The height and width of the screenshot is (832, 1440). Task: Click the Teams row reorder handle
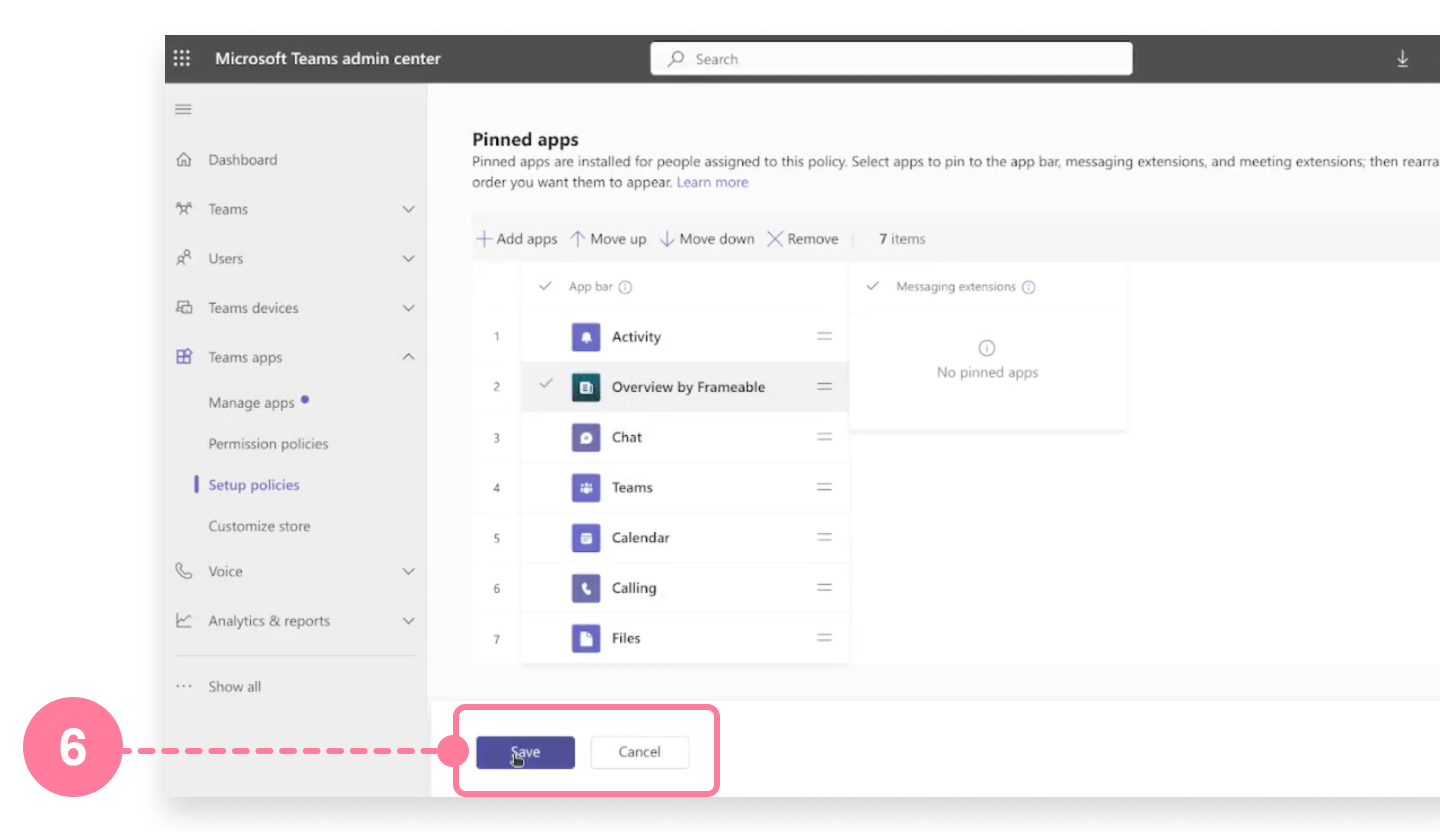[825, 487]
